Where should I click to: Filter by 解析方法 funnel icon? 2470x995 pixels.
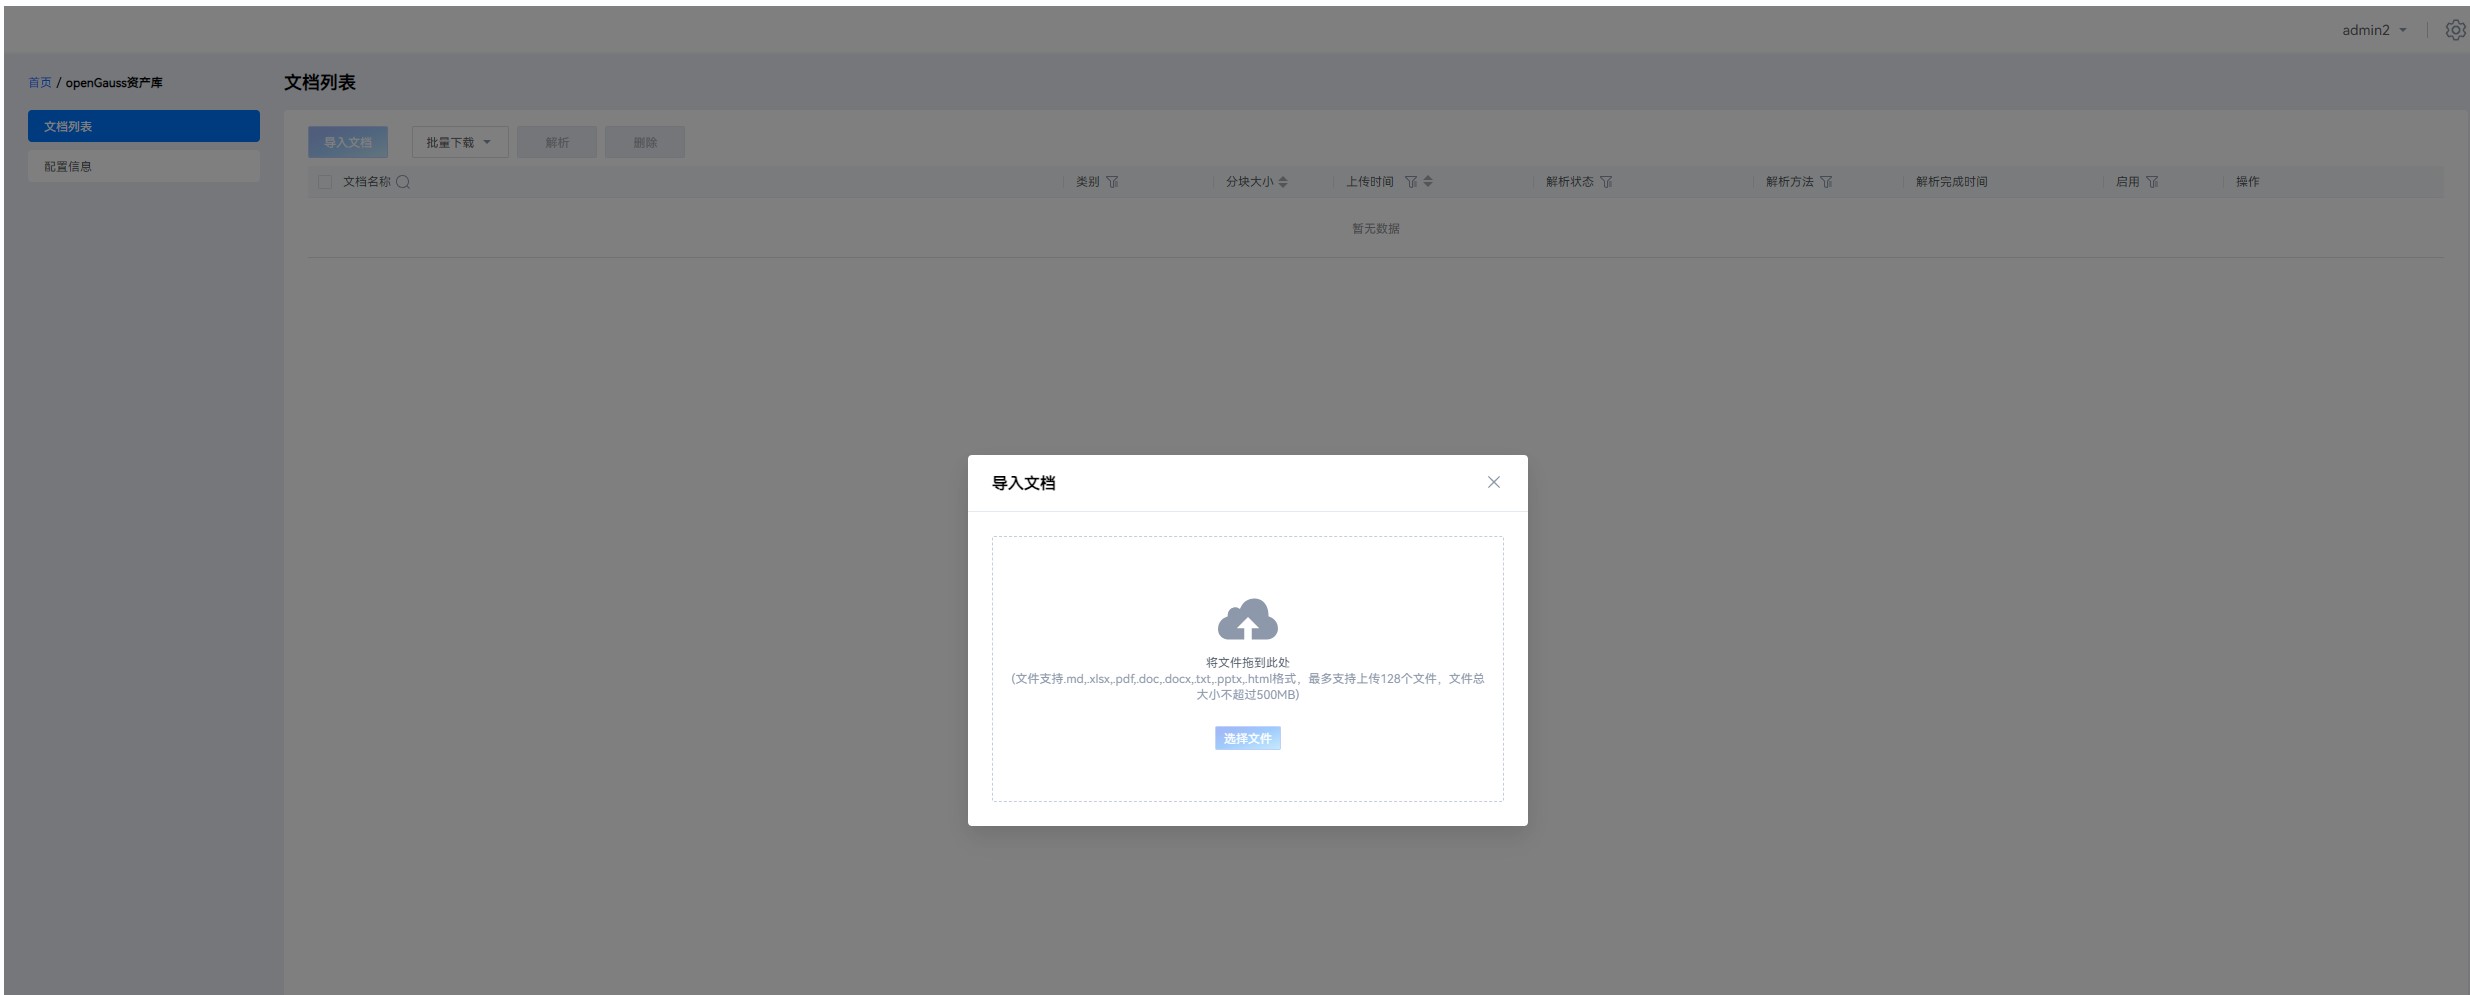(x=1826, y=182)
